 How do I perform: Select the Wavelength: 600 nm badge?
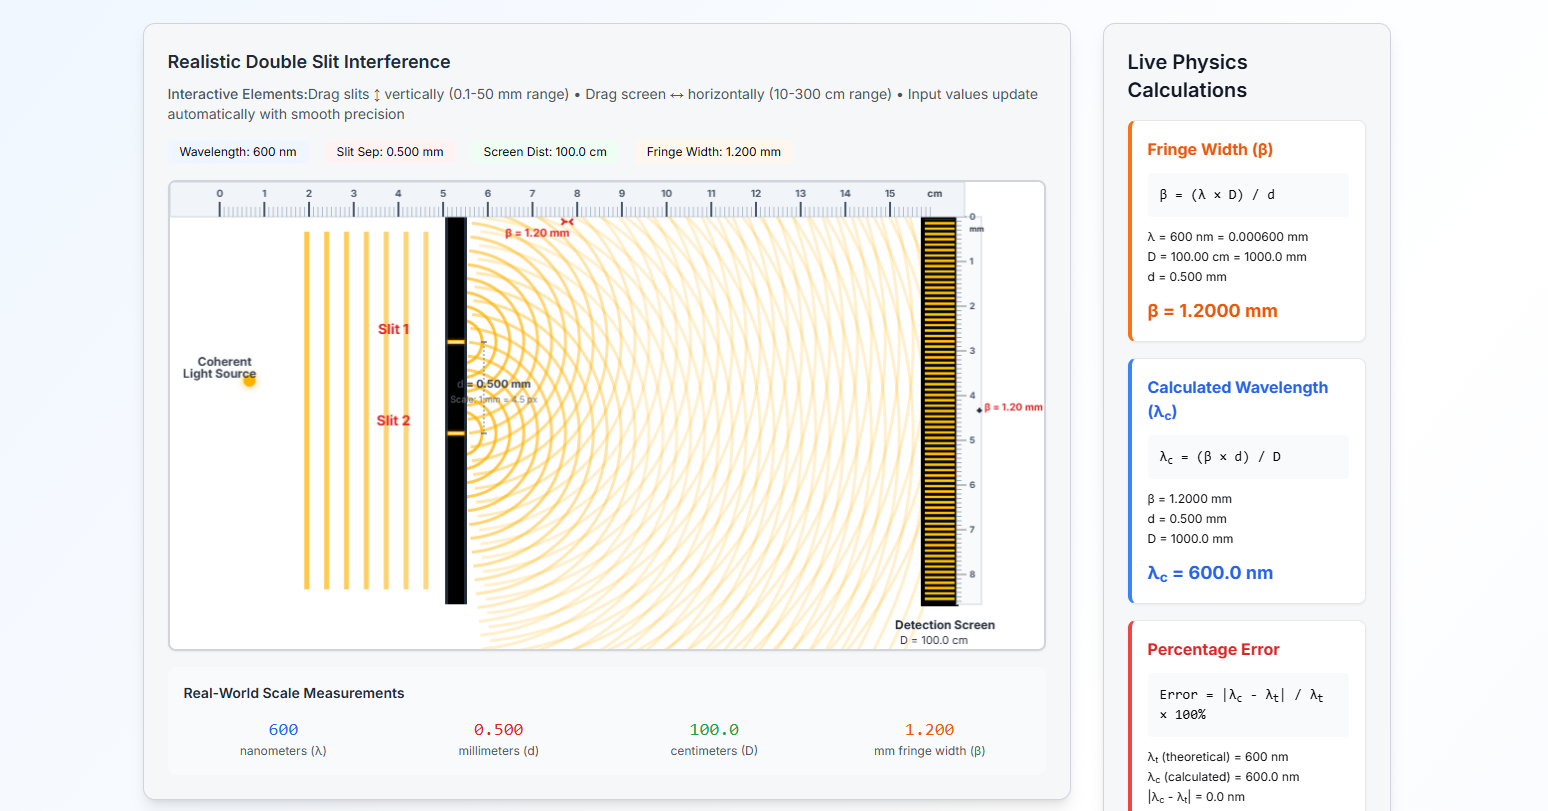(238, 152)
